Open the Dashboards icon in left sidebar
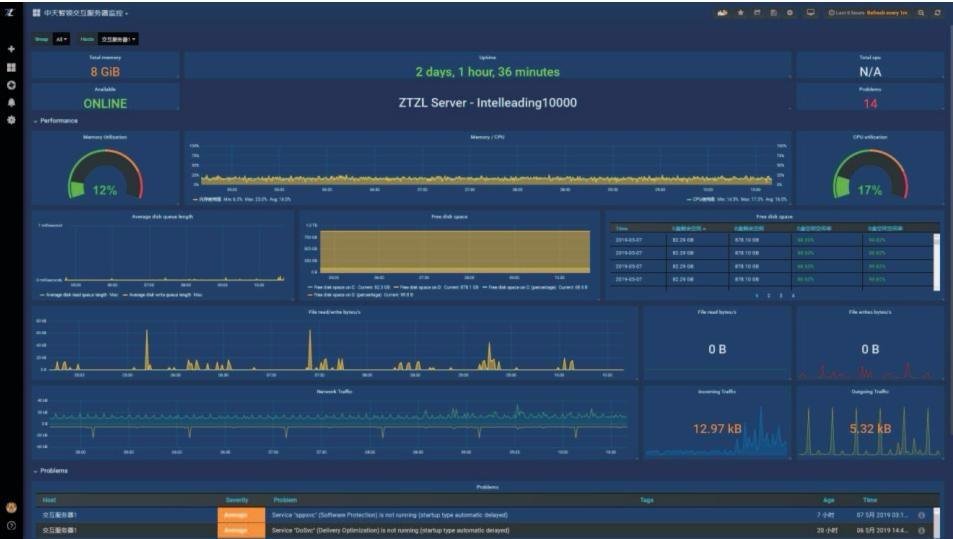This screenshot has height=539, width=953. point(11,67)
